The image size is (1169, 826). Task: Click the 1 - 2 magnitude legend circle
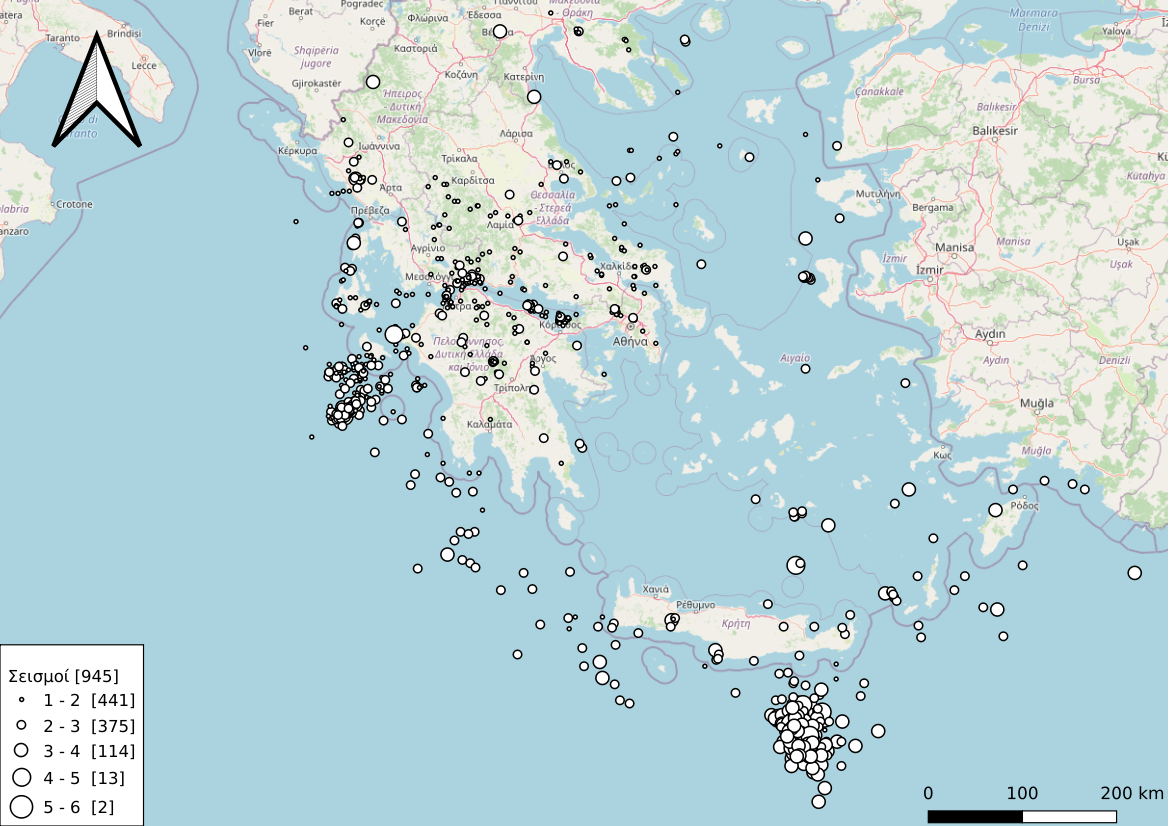21,701
